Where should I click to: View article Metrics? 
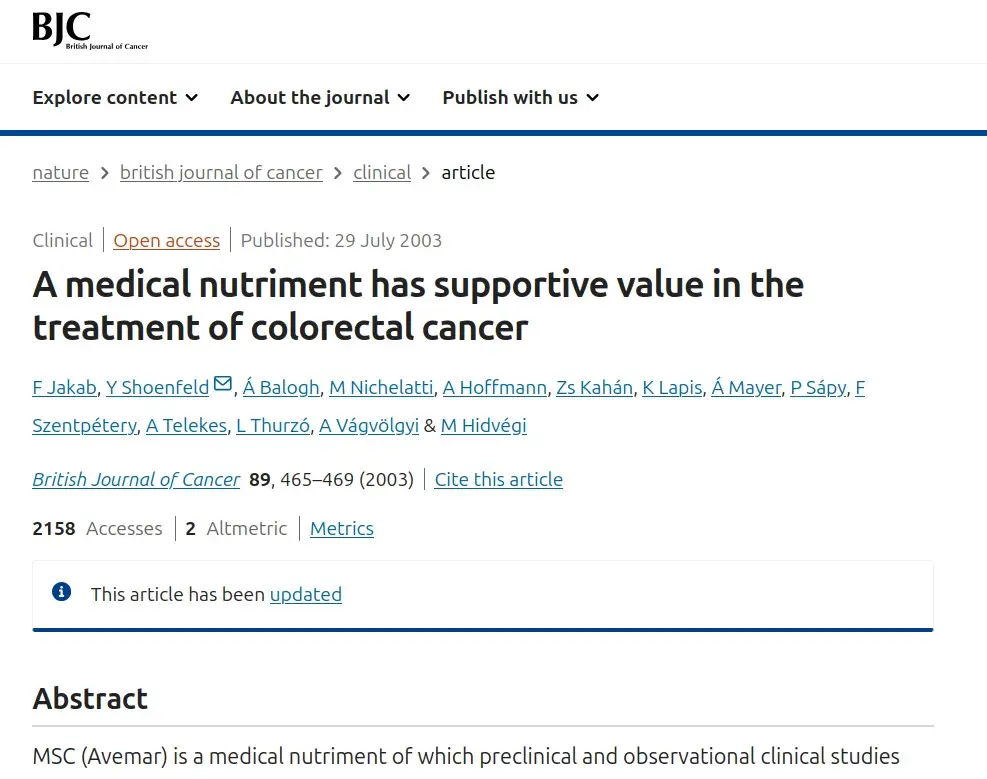click(342, 529)
